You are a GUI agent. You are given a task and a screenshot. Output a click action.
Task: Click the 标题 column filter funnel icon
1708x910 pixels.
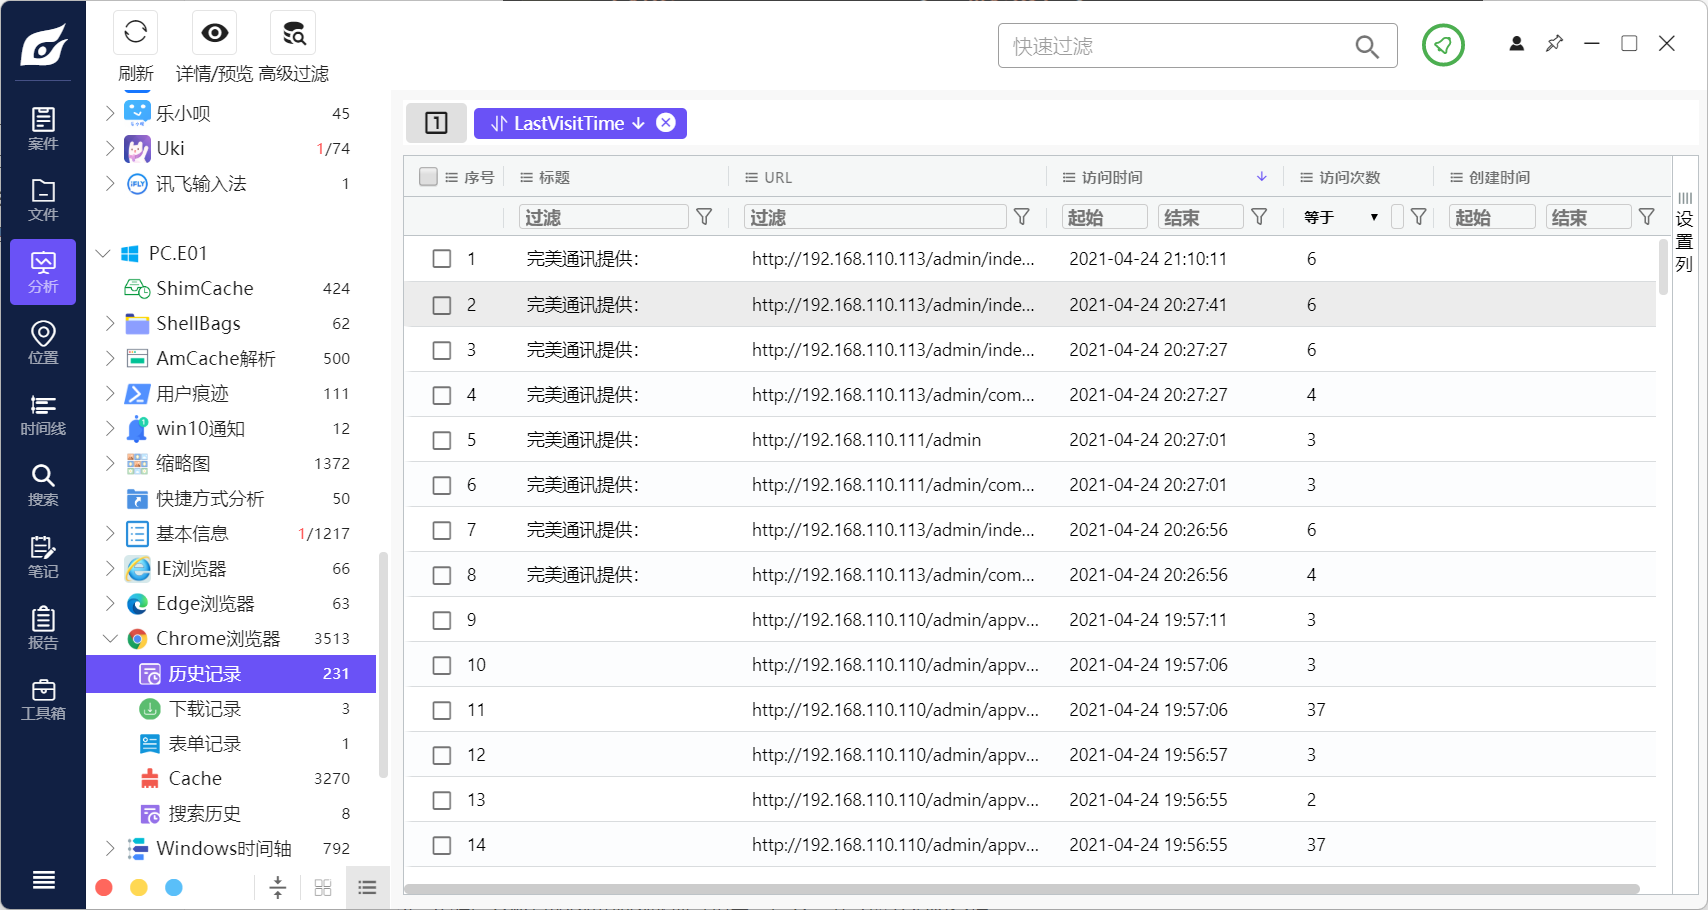(704, 217)
